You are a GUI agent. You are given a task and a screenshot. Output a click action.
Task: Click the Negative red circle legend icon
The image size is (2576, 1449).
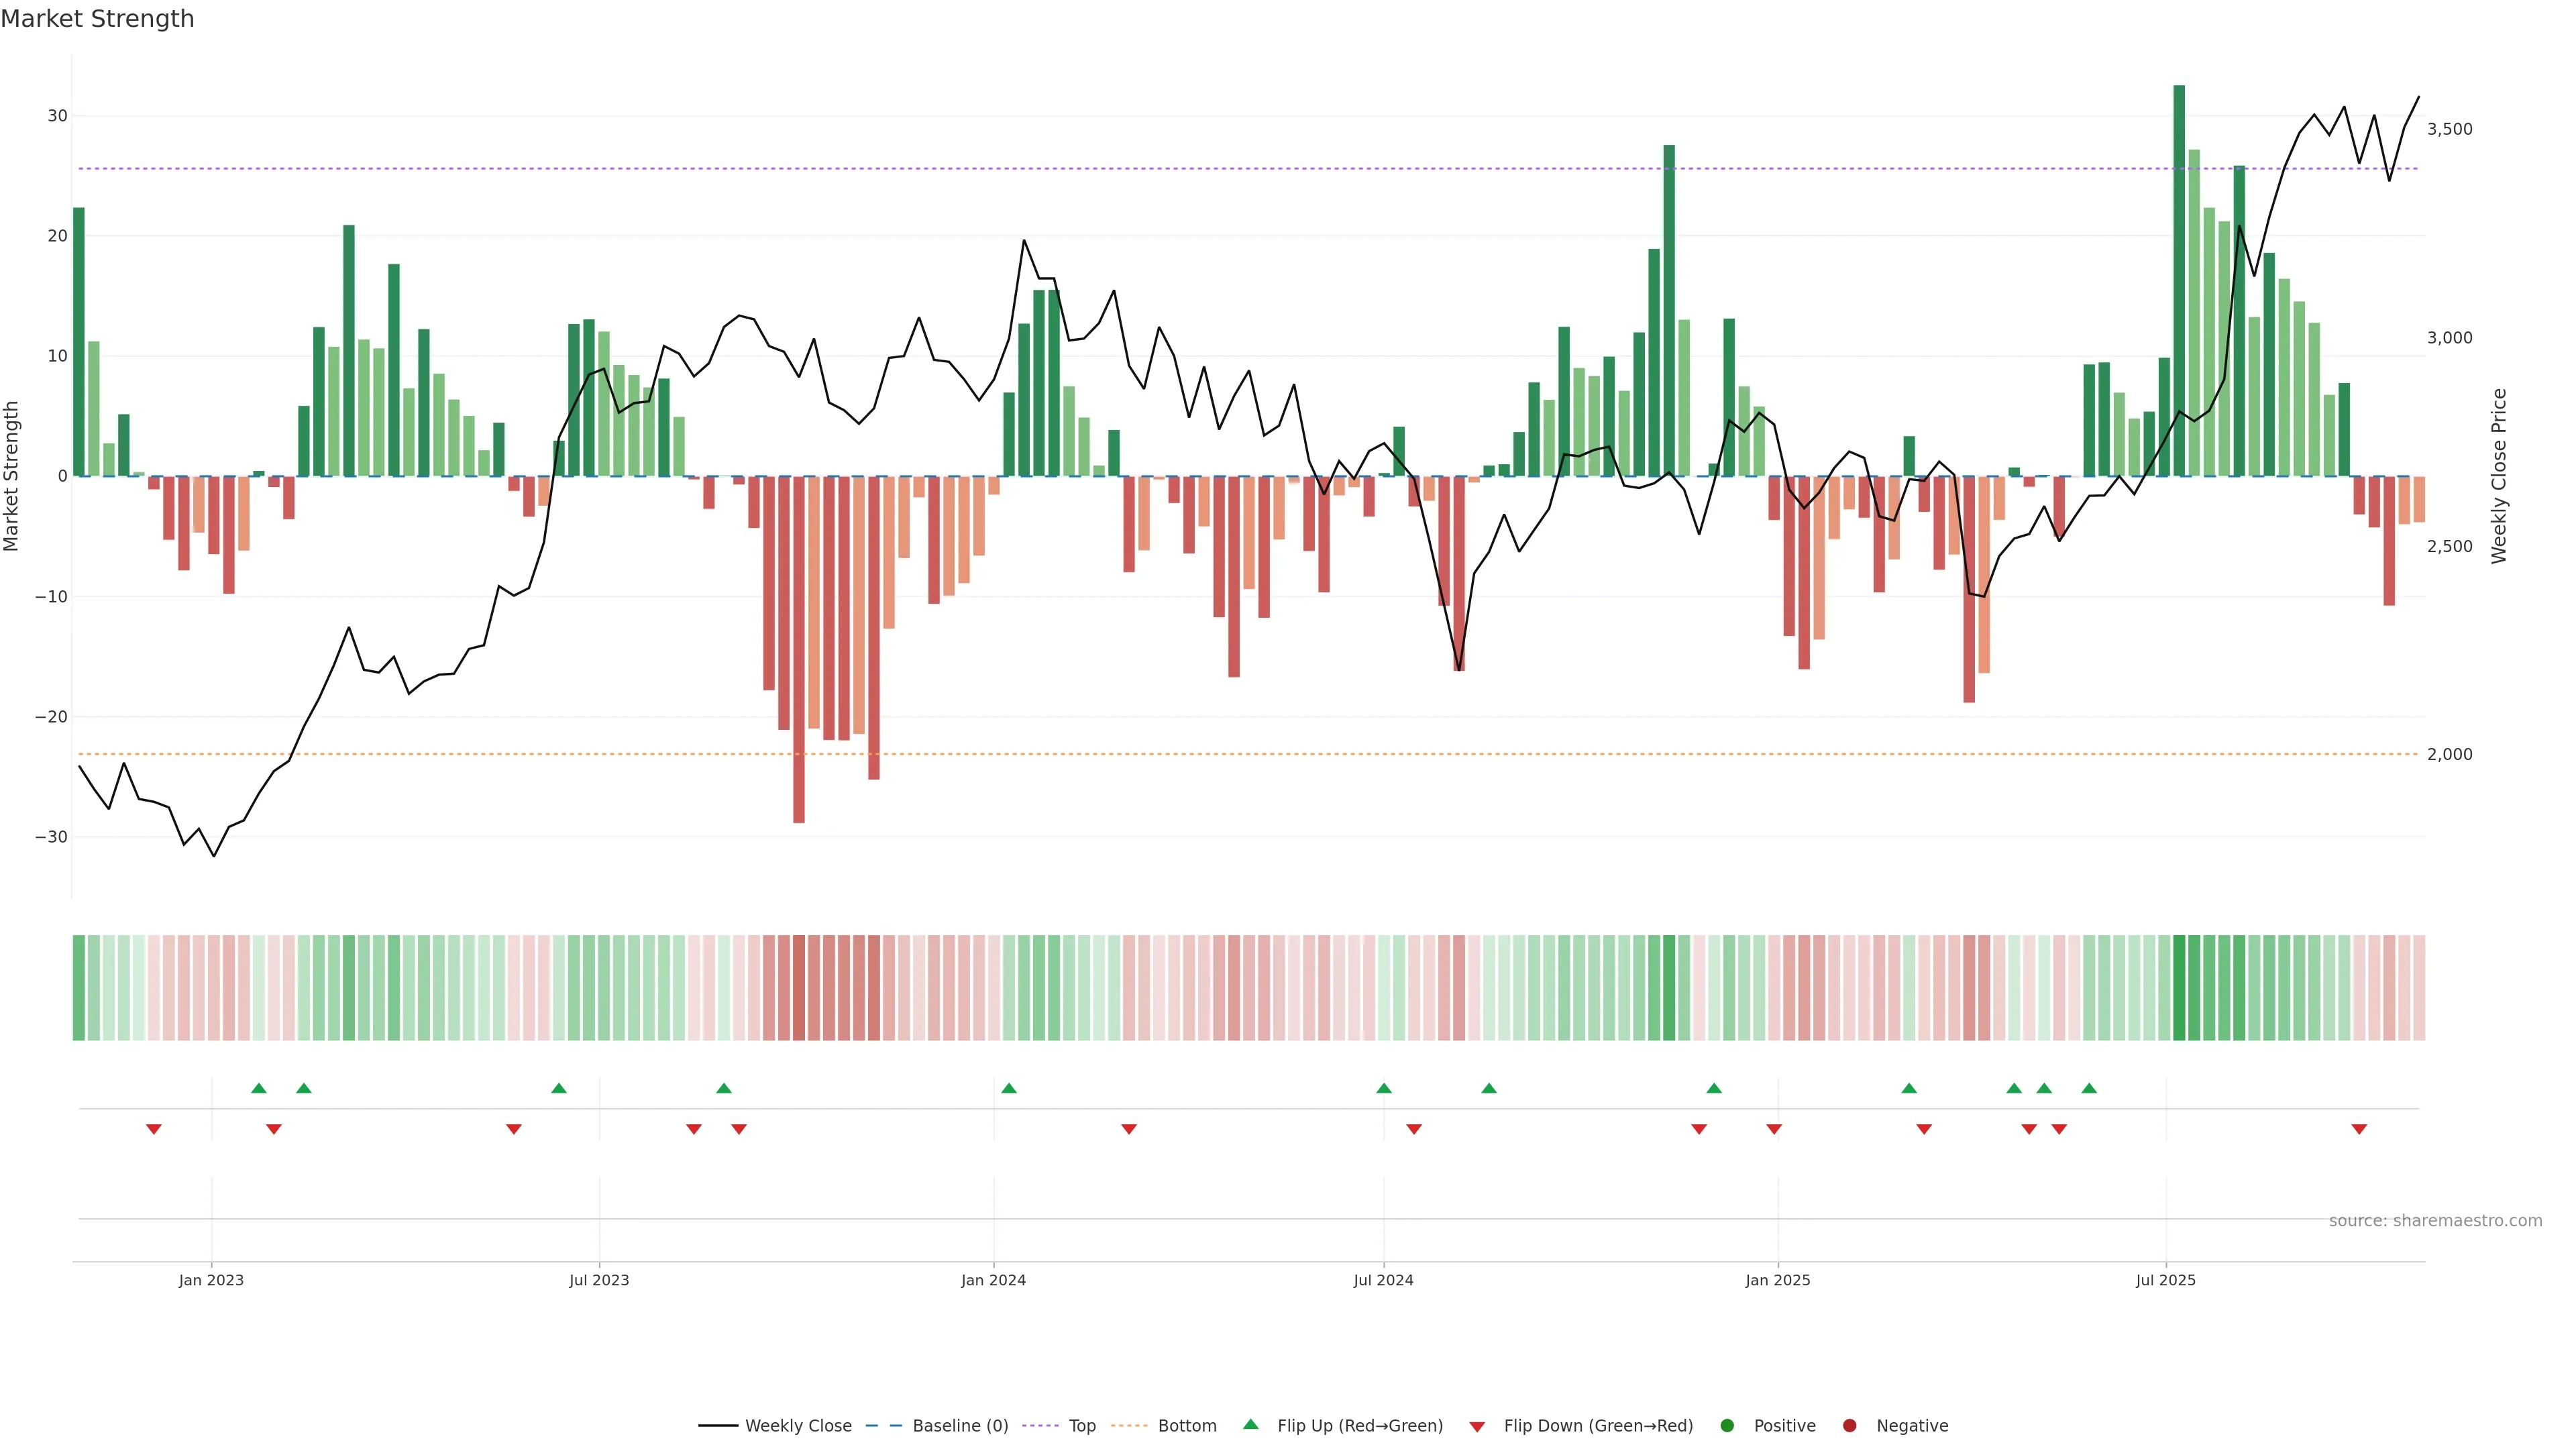[x=1849, y=1425]
